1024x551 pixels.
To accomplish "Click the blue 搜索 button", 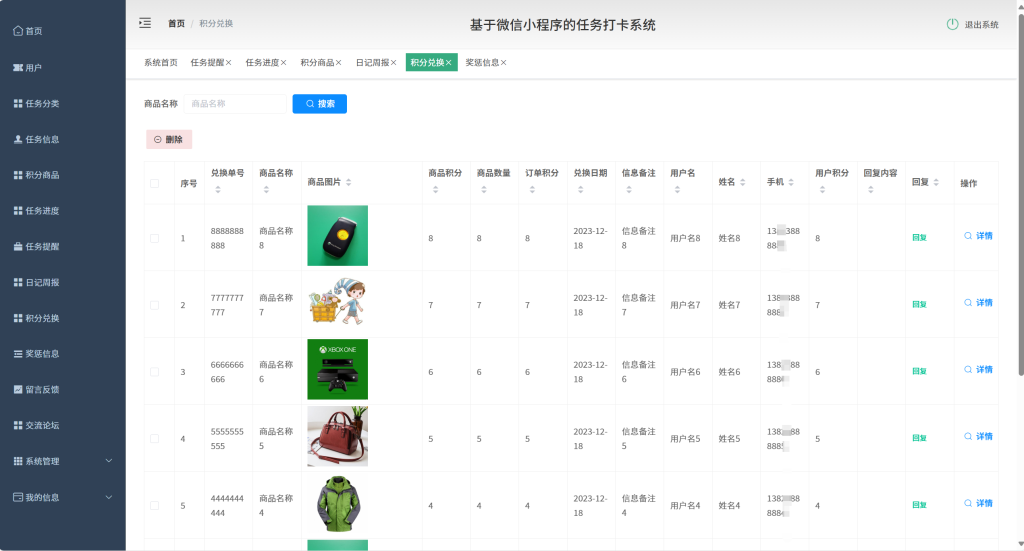I will (x=319, y=104).
